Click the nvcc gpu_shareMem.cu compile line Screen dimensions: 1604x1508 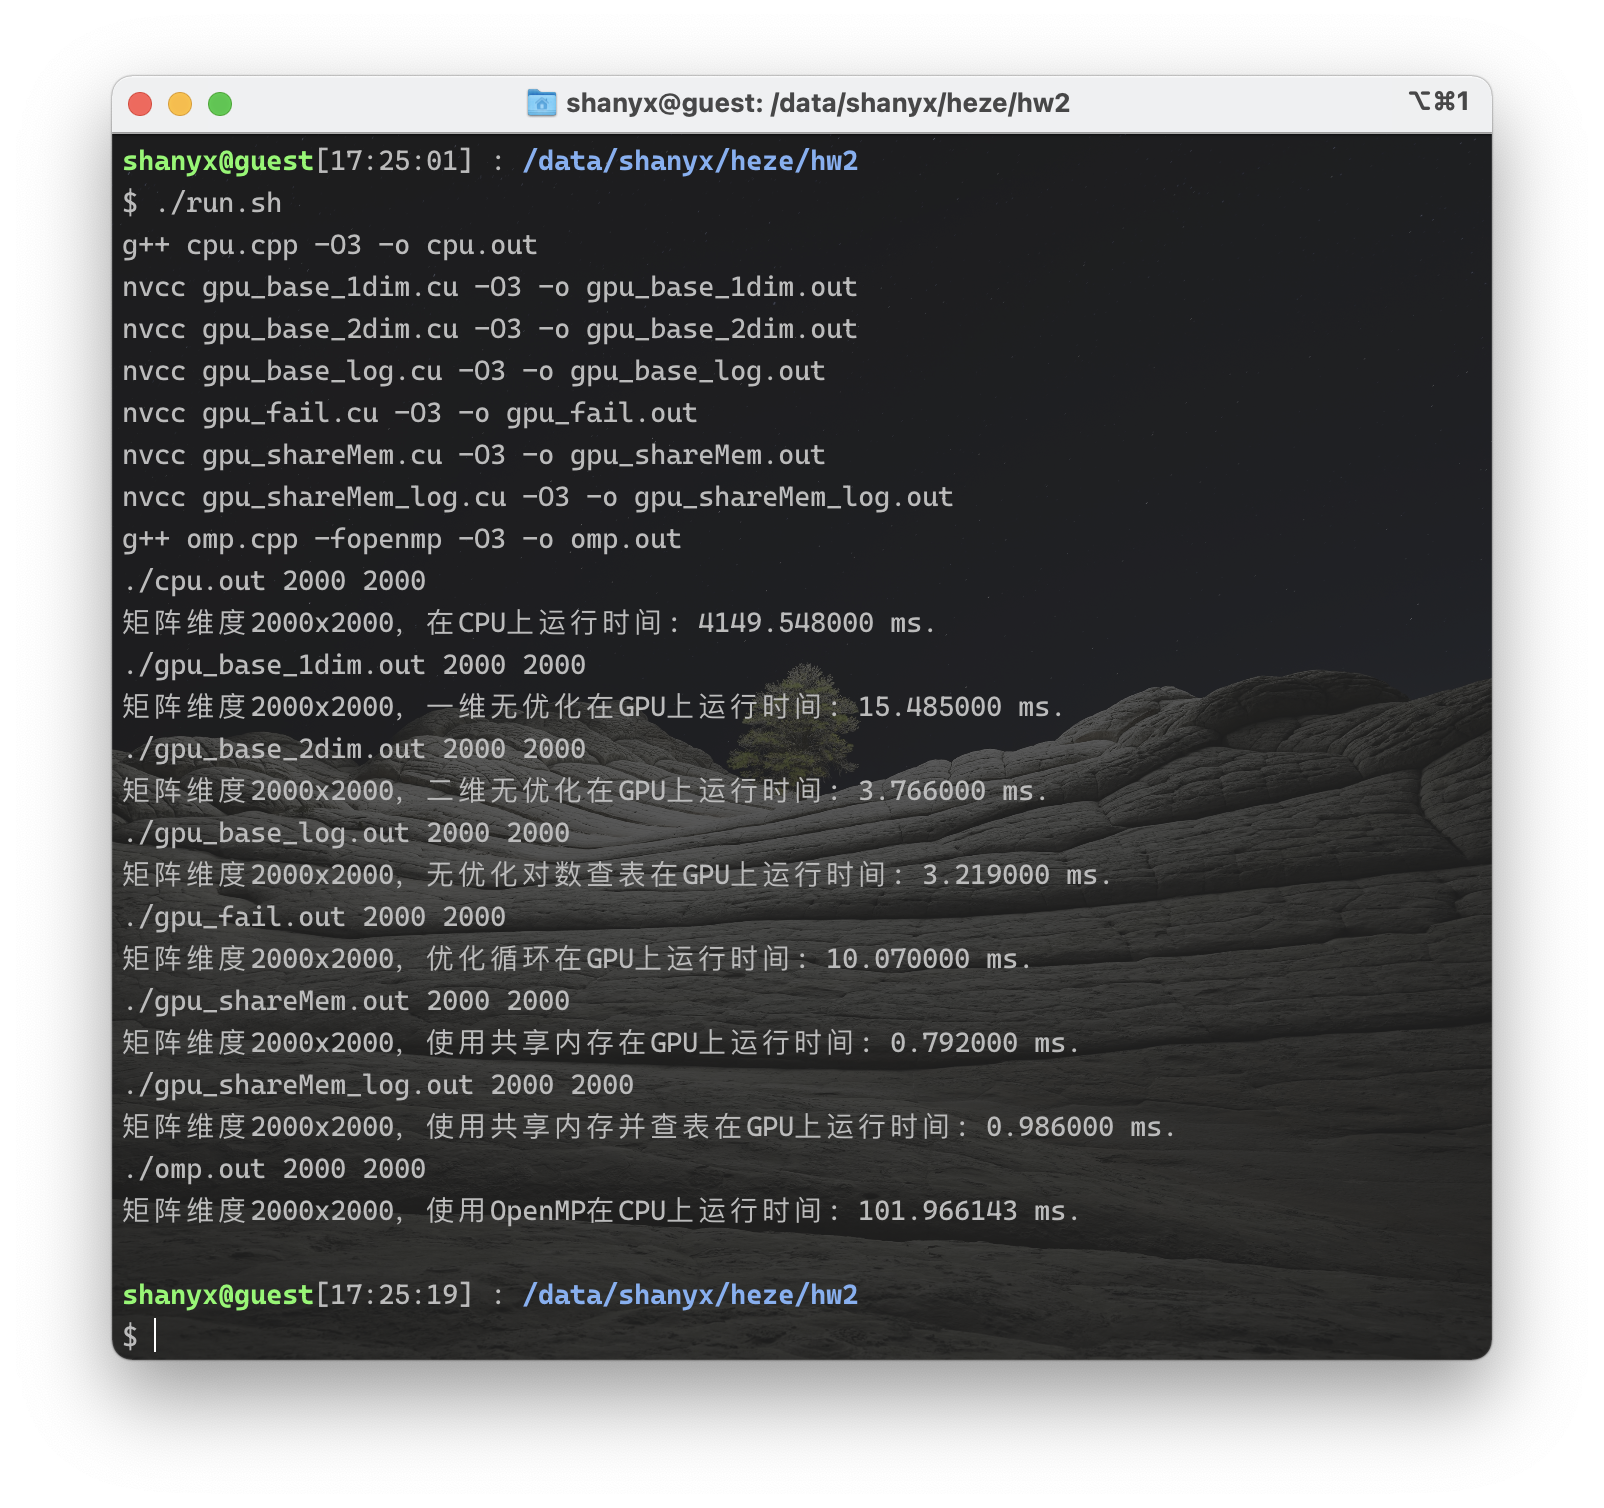(x=474, y=455)
